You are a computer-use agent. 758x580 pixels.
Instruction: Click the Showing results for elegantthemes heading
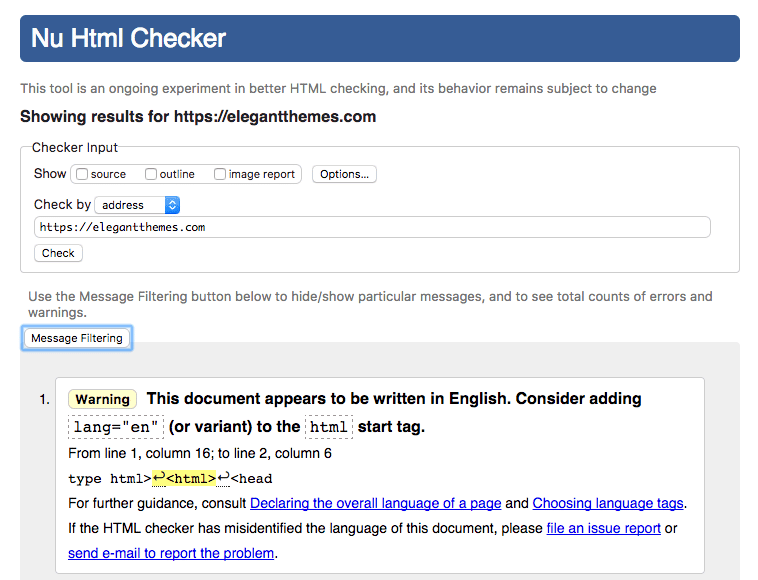click(198, 116)
